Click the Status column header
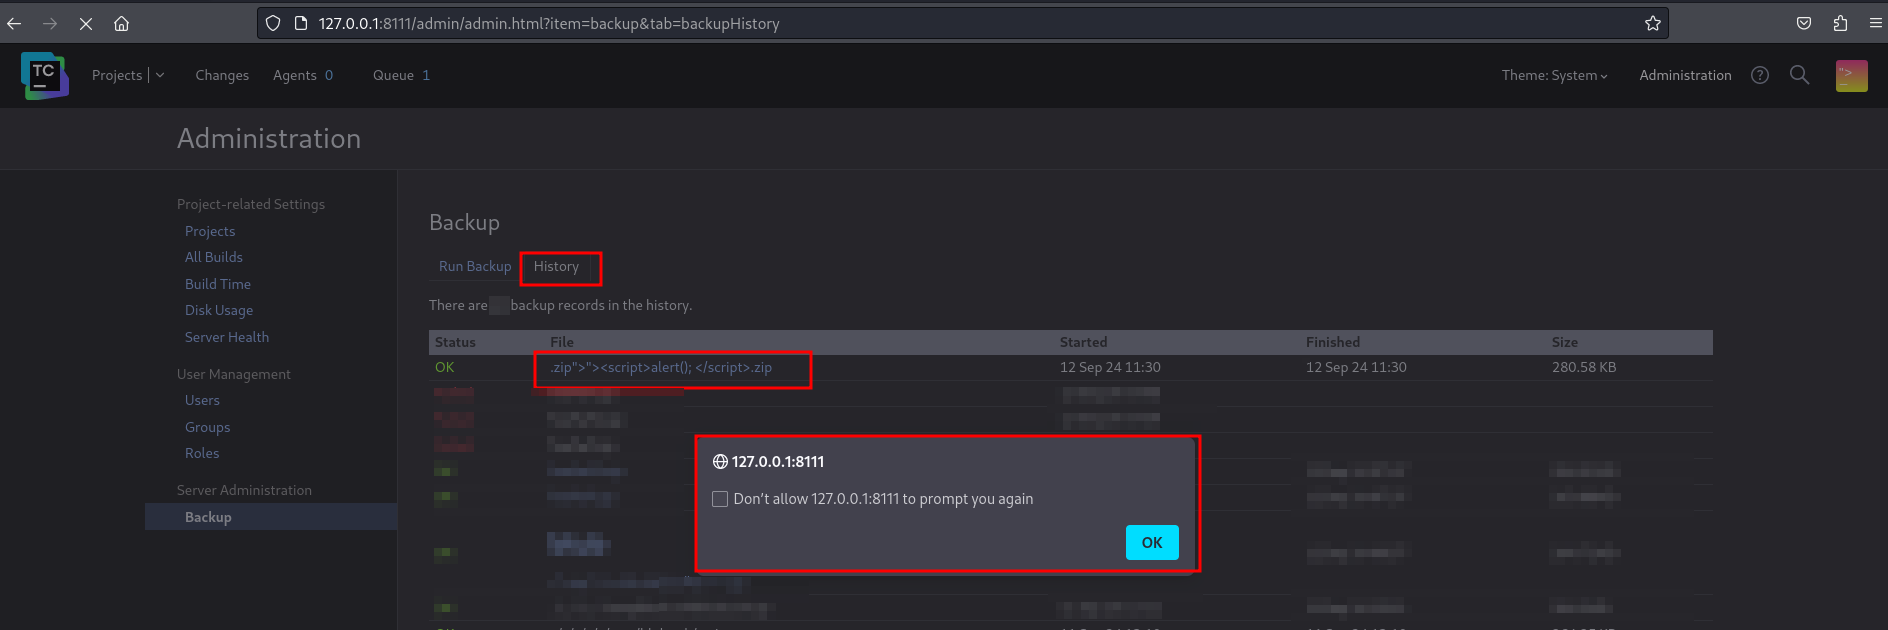 point(455,342)
